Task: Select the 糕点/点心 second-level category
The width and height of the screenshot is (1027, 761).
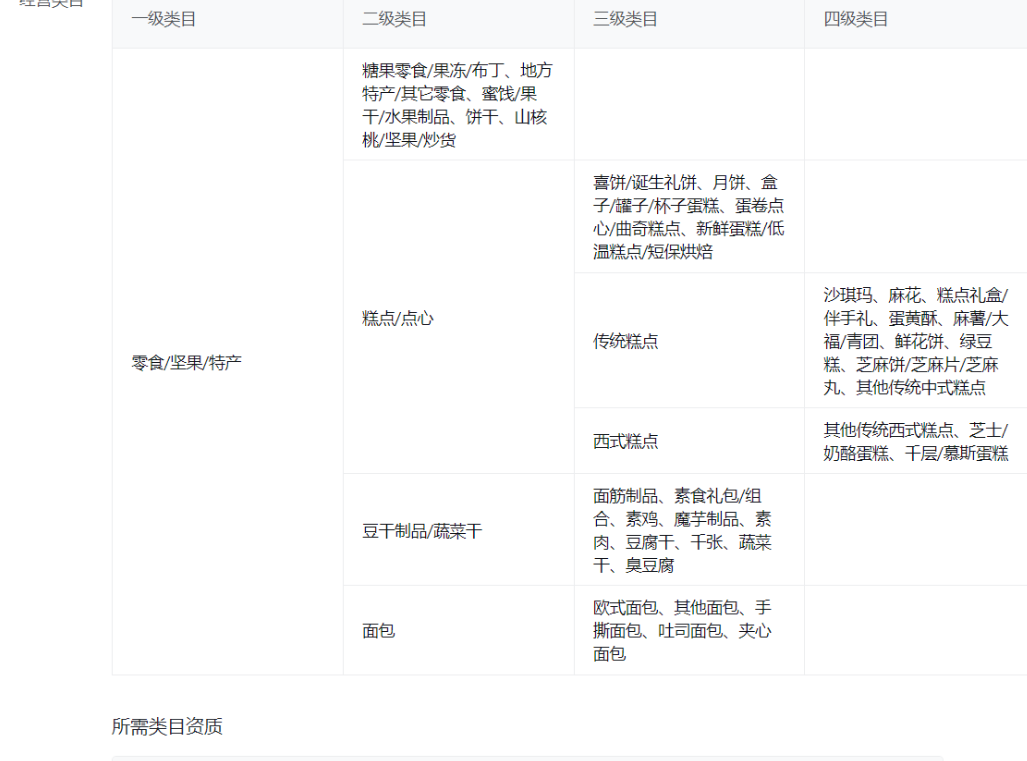Action: pos(398,318)
